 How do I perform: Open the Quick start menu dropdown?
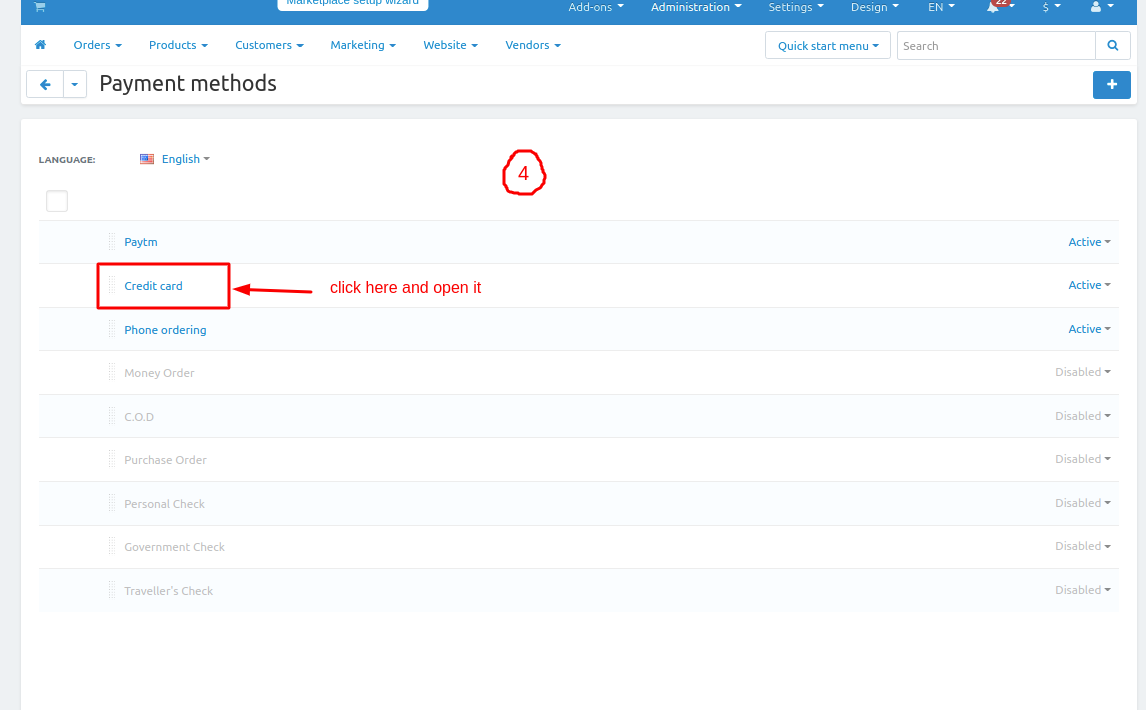827,45
